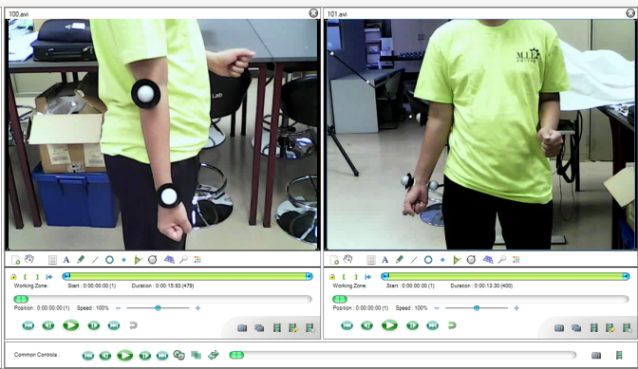Toggle the working zone lock for 100.avi
The image size is (638, 369).
tap(13, 277)
